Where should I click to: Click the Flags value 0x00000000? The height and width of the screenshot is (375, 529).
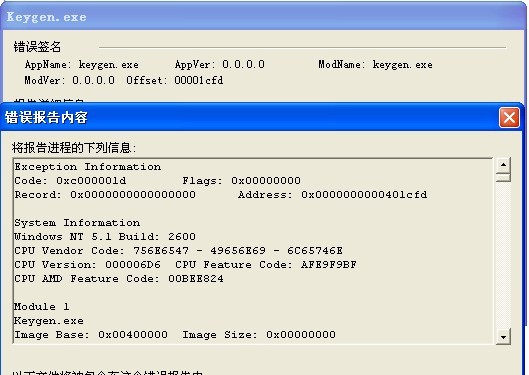point(266,181)
